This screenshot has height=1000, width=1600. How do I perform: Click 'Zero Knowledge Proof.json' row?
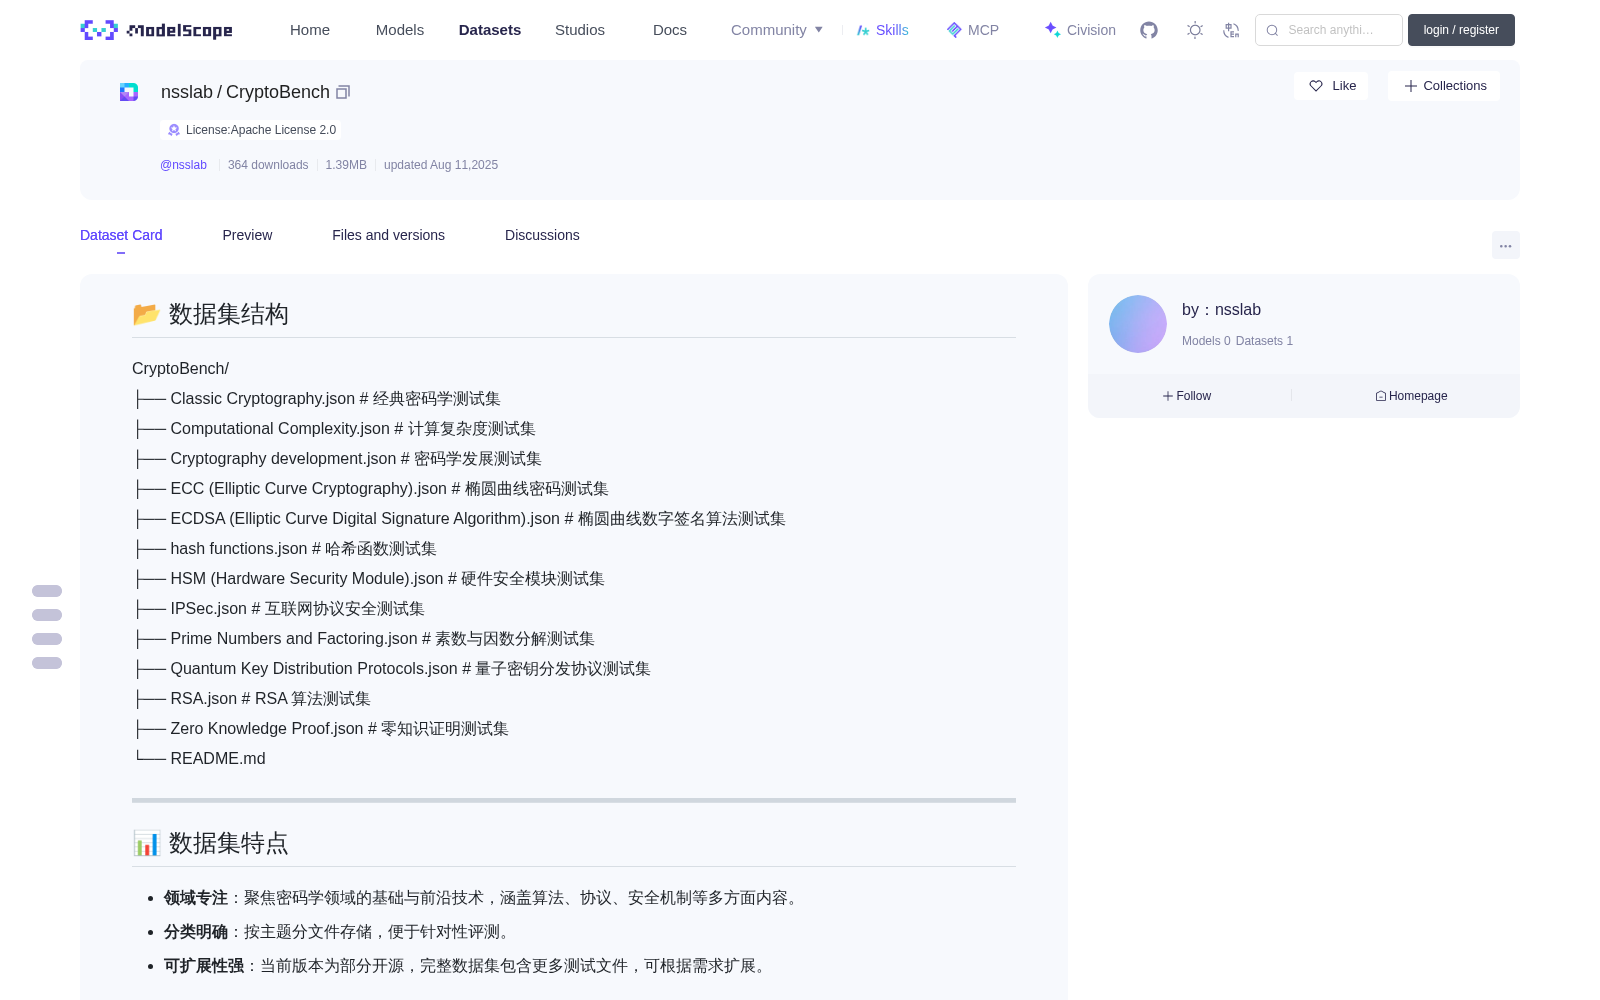[321, 729]
